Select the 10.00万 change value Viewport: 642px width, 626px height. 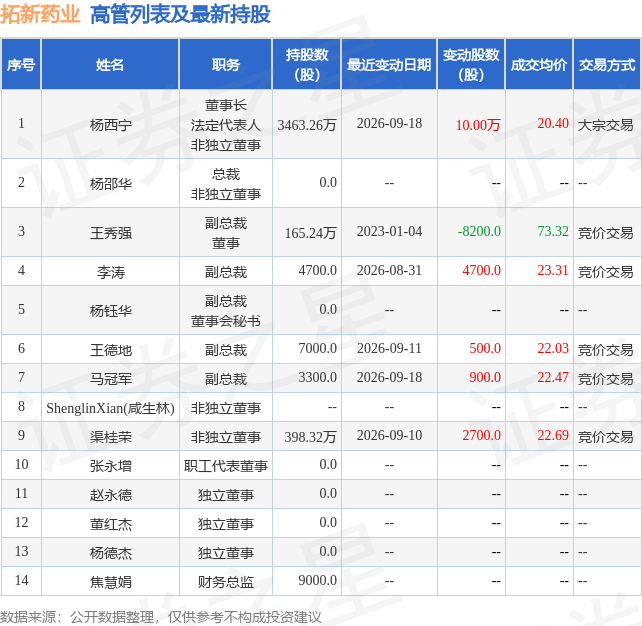pyautogui.click(x=478, y=125)
